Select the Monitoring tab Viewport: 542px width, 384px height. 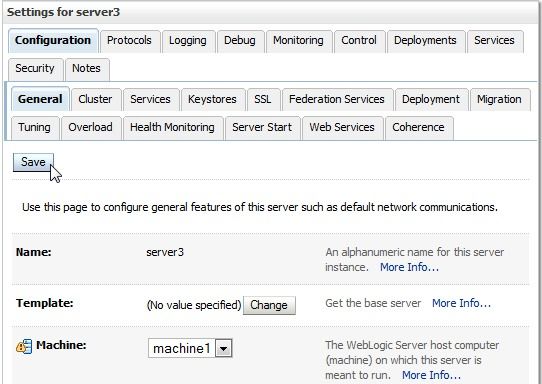point(298,40)
